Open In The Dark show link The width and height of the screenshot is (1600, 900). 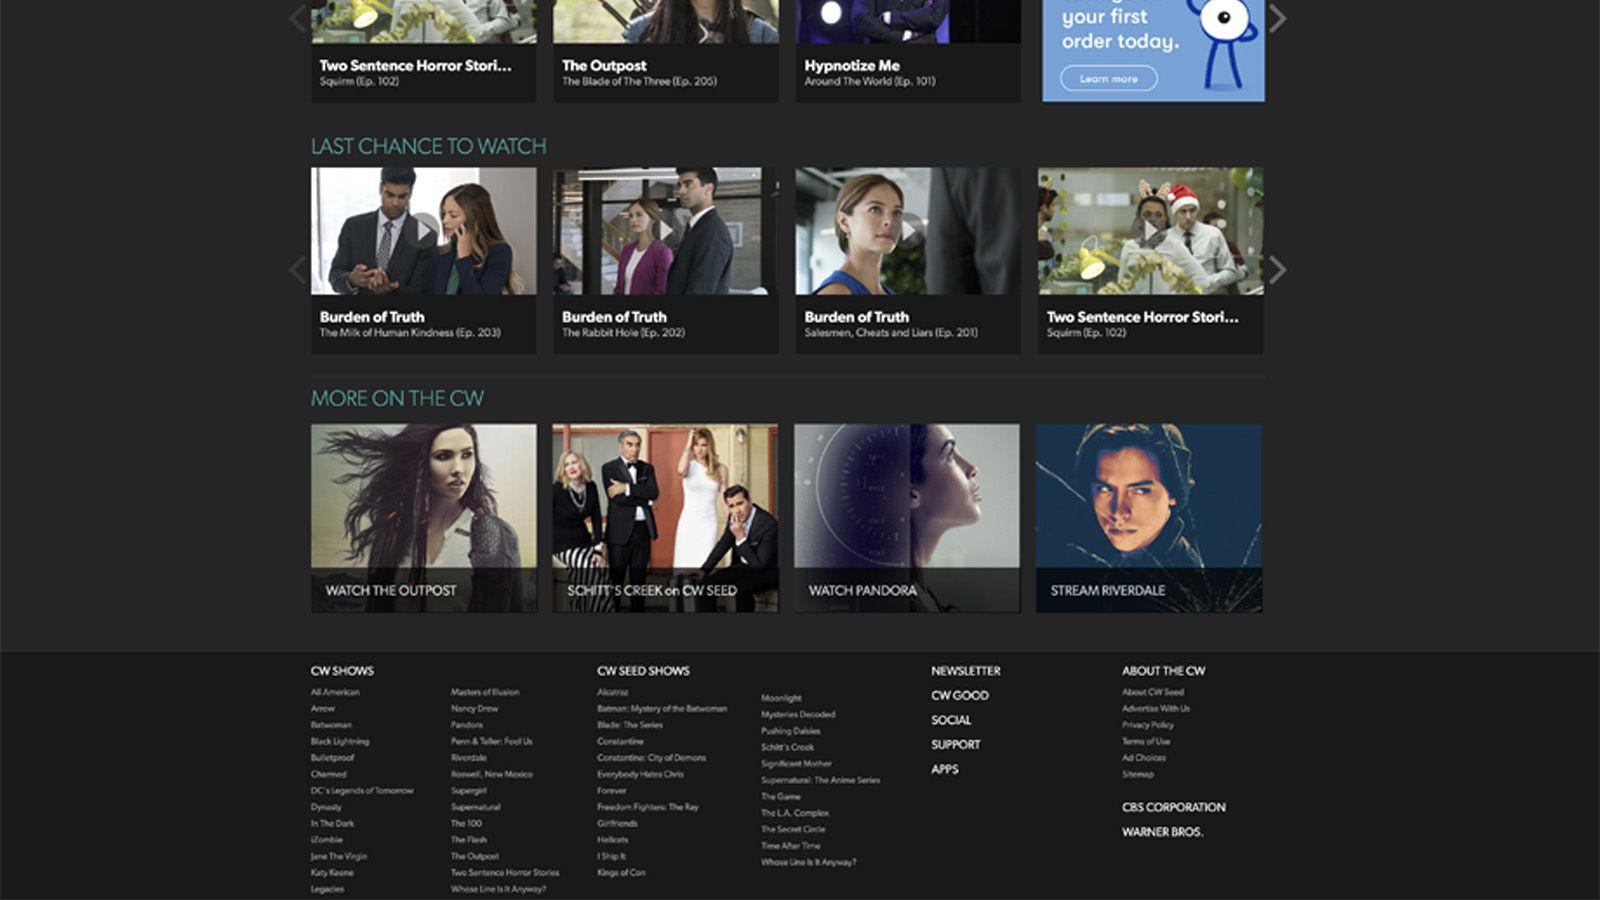pos(332,824)
